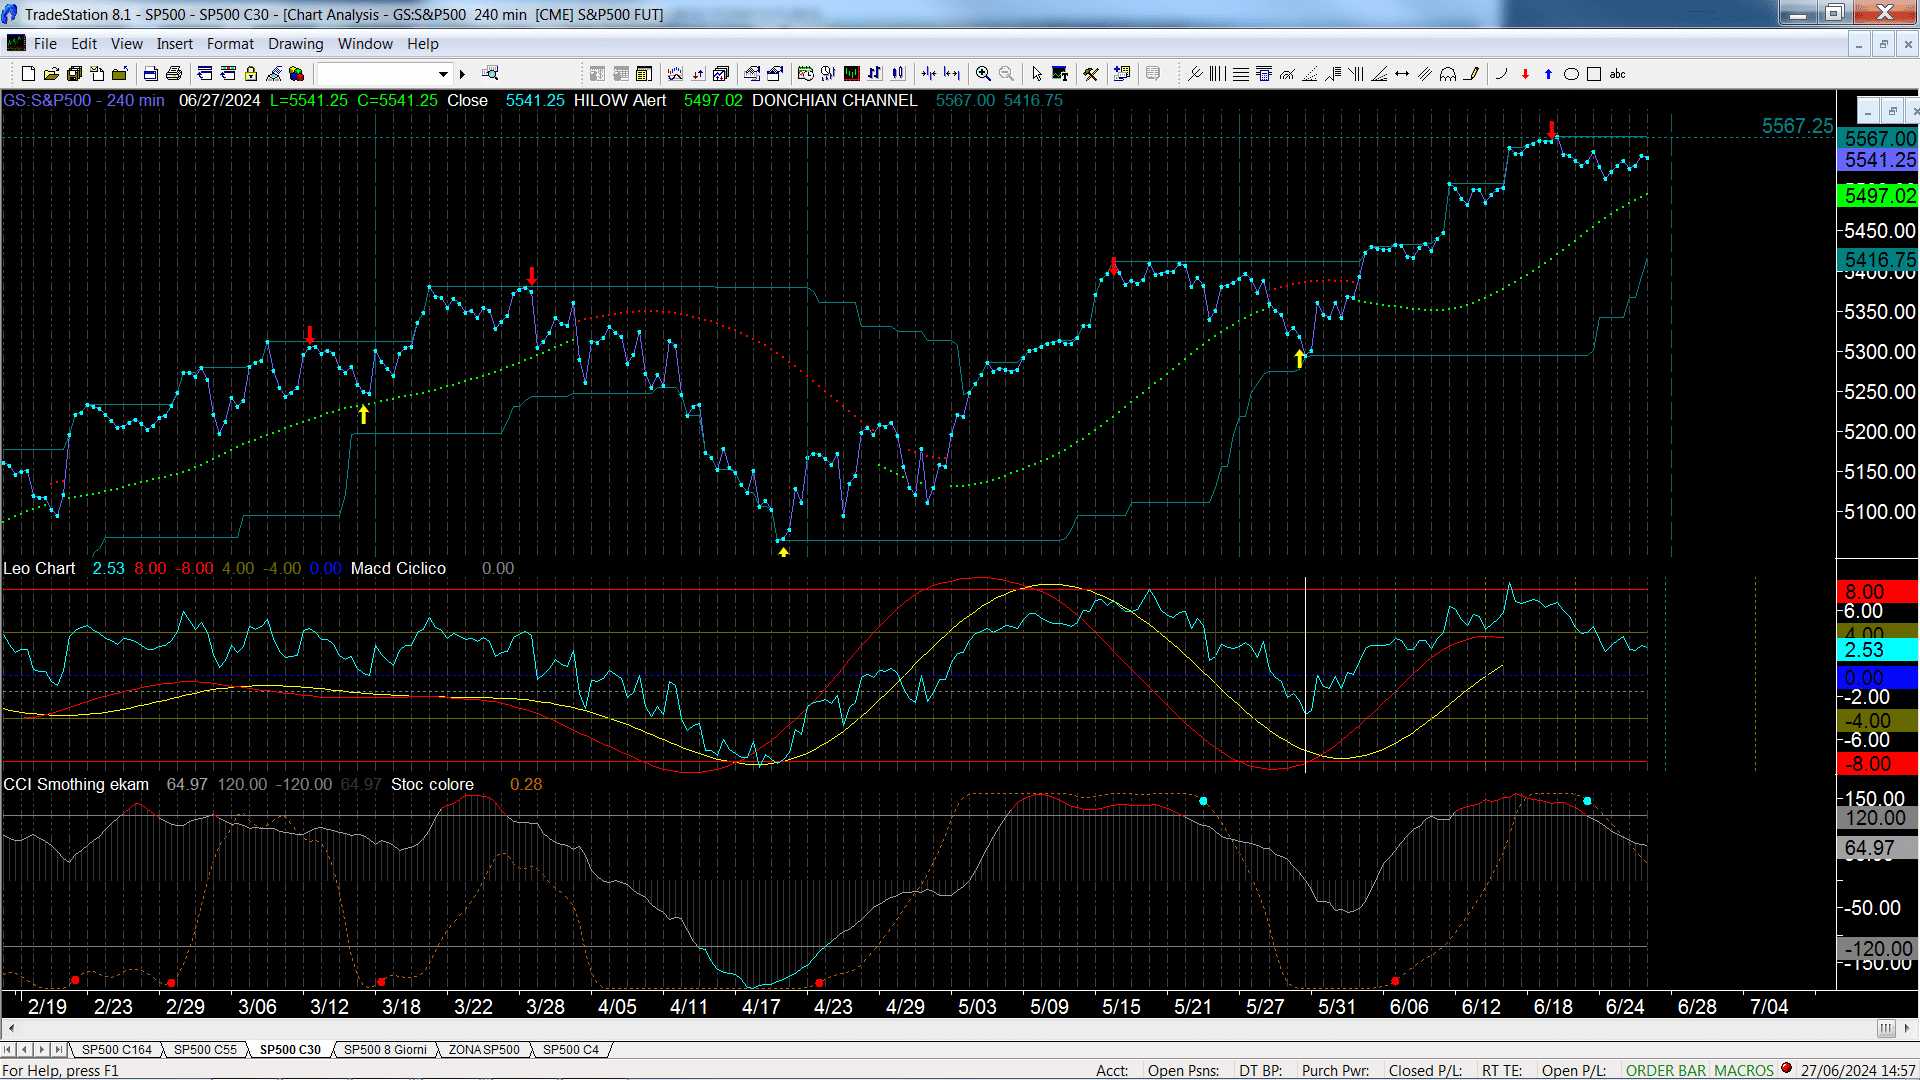Click the Open workspace folder icon

point(51,74)
